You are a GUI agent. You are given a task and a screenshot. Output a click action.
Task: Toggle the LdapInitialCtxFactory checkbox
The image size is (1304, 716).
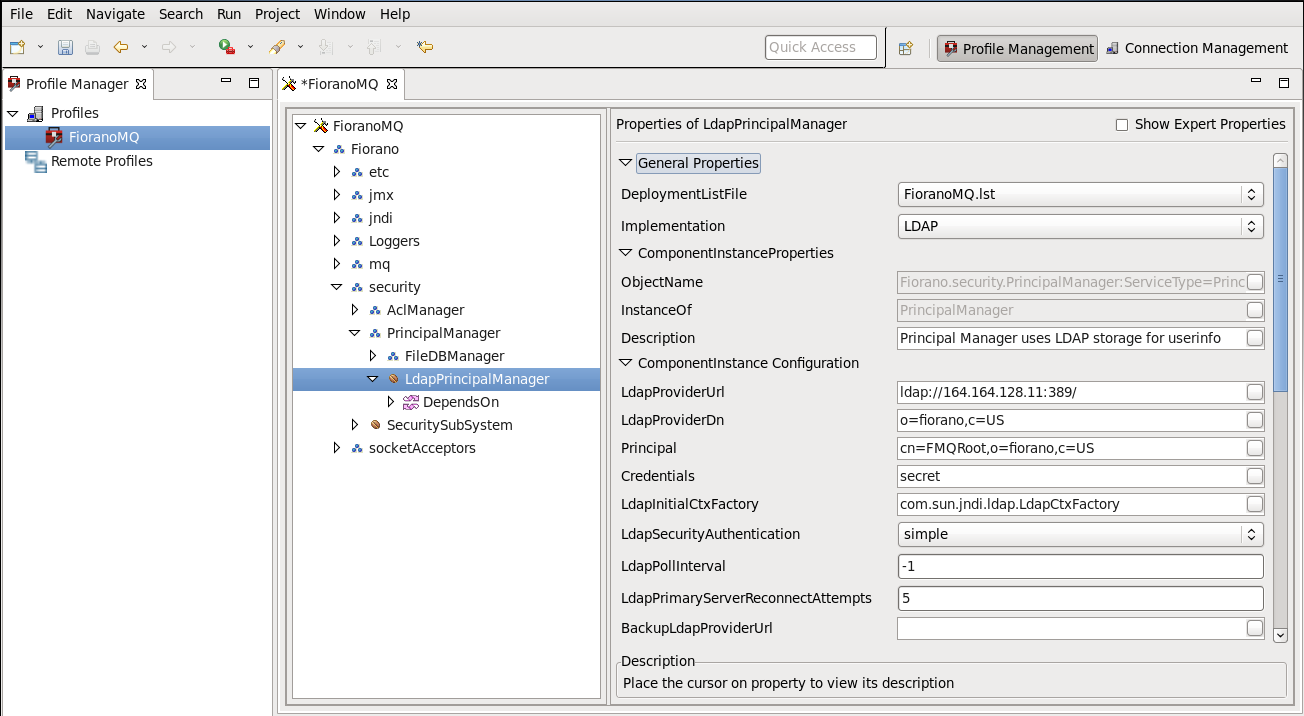pos(1254,504)
